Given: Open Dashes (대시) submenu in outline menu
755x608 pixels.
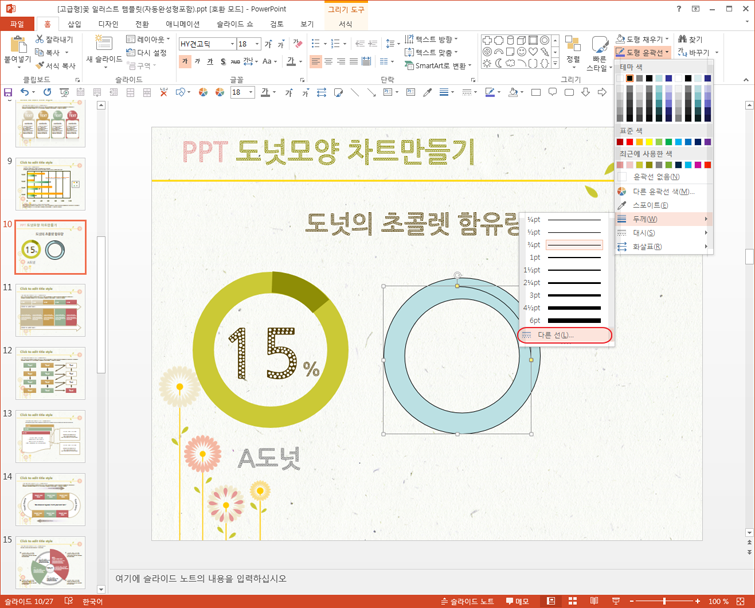Looking at the screenshot, I should pyautogui.click(x=664, y=233).
